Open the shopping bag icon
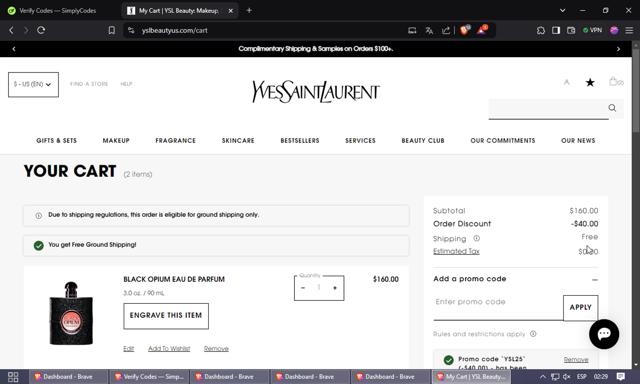The width and height of the screenshot is (640, 384). tap(616, 82)
